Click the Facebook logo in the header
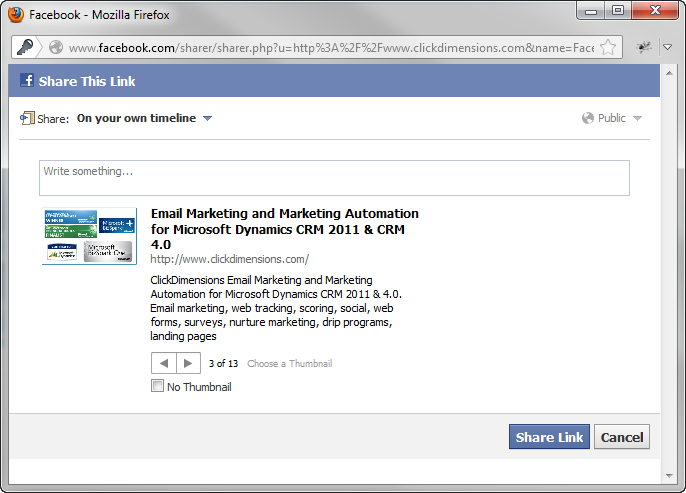 coord(27,81)
